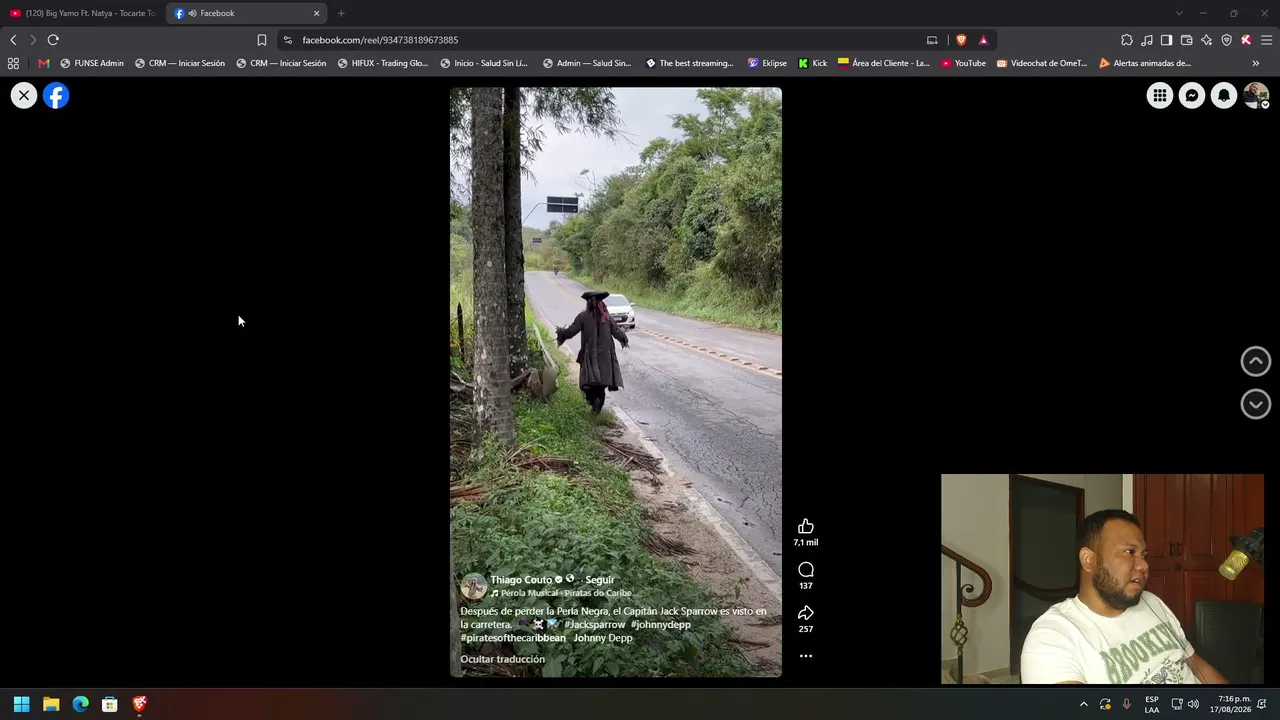
Task: Switch to the Big Yamo YouTube tab
Action: pyautogui.click(x=82, y=13)
